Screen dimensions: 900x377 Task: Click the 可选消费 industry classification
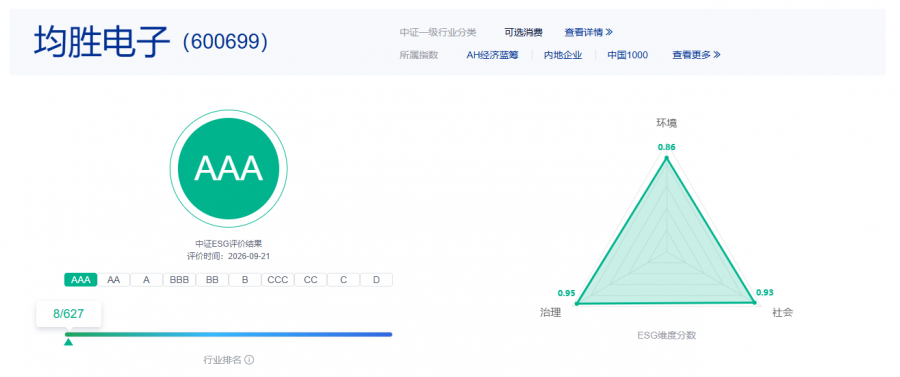coord(523,32)
